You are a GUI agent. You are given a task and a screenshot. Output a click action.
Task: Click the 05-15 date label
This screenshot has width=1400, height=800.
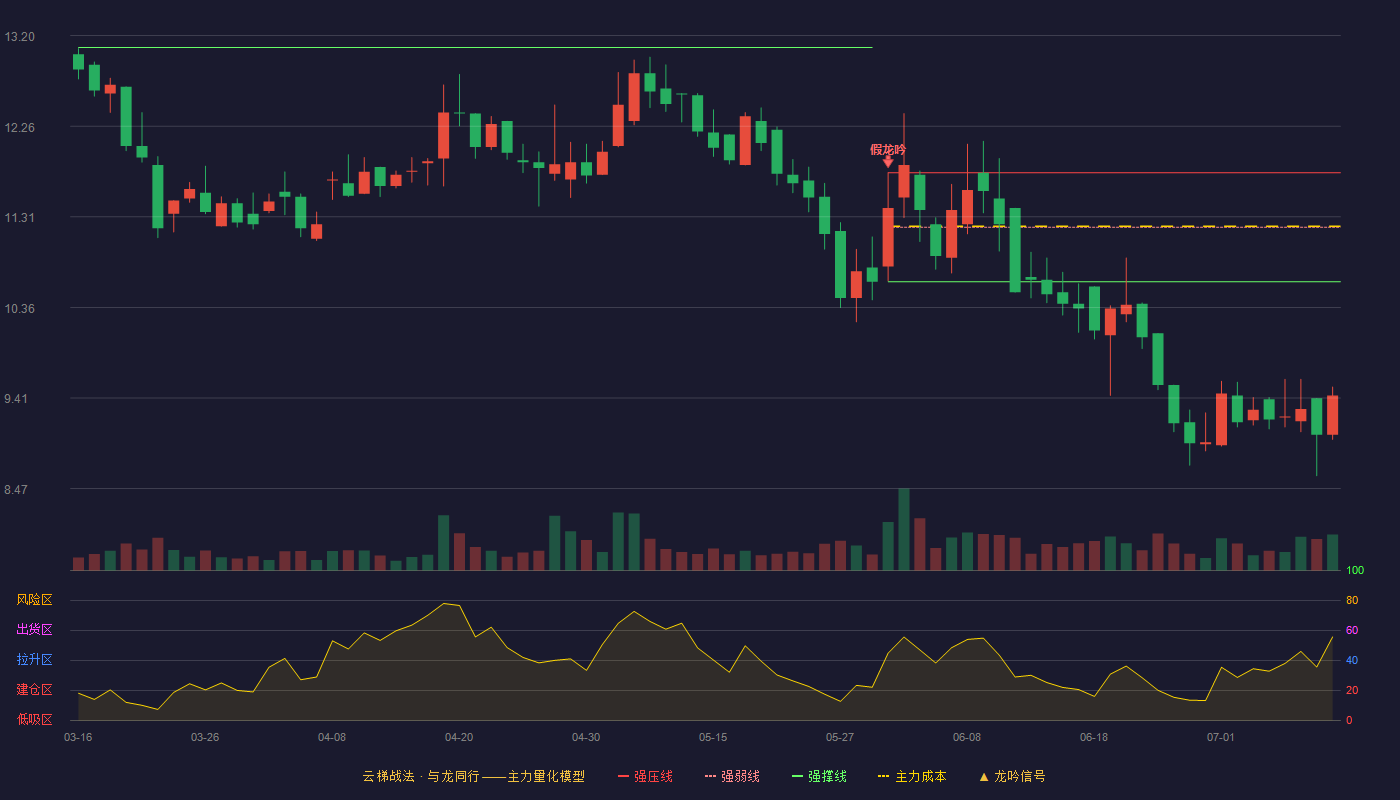click(713, 738)
